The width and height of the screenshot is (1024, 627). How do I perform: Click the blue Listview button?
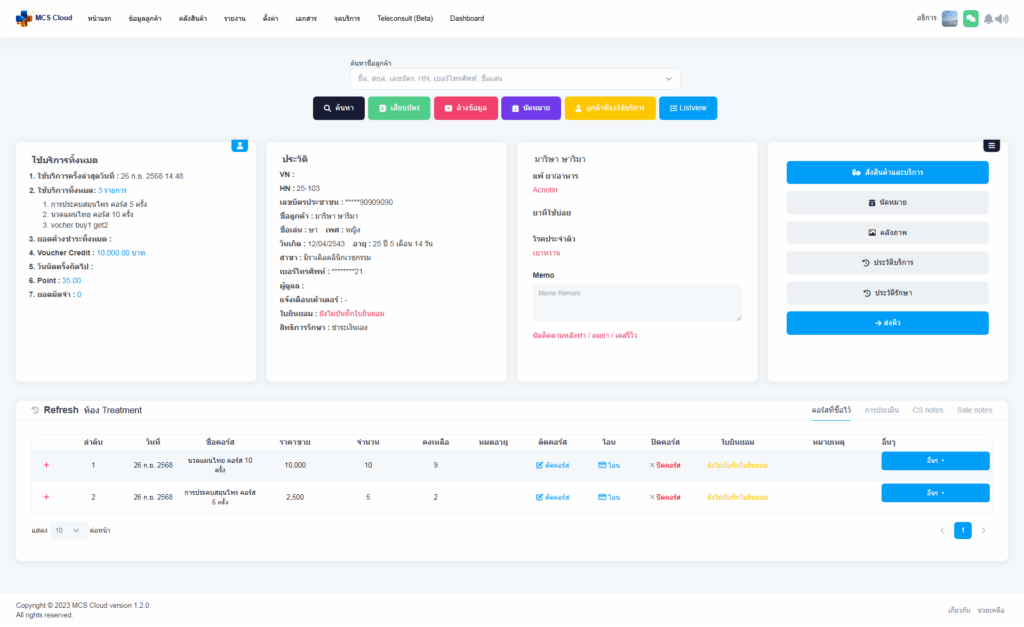pos(687,108)
